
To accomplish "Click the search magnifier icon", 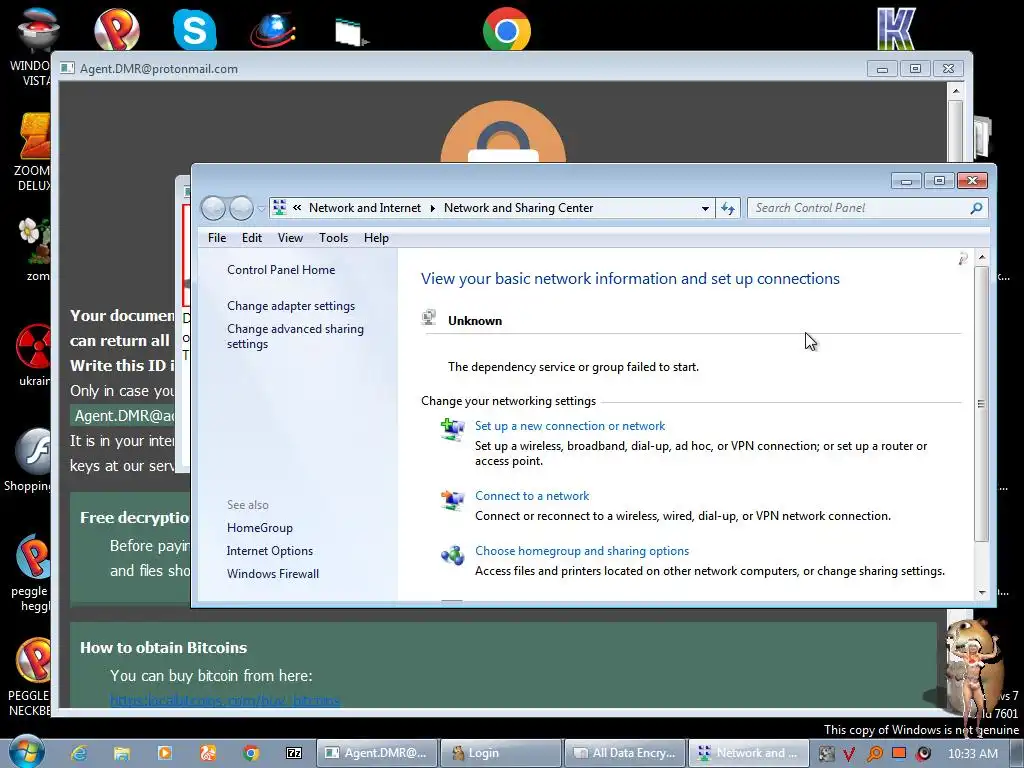I will pyautogui.click(x=976, y=208).
